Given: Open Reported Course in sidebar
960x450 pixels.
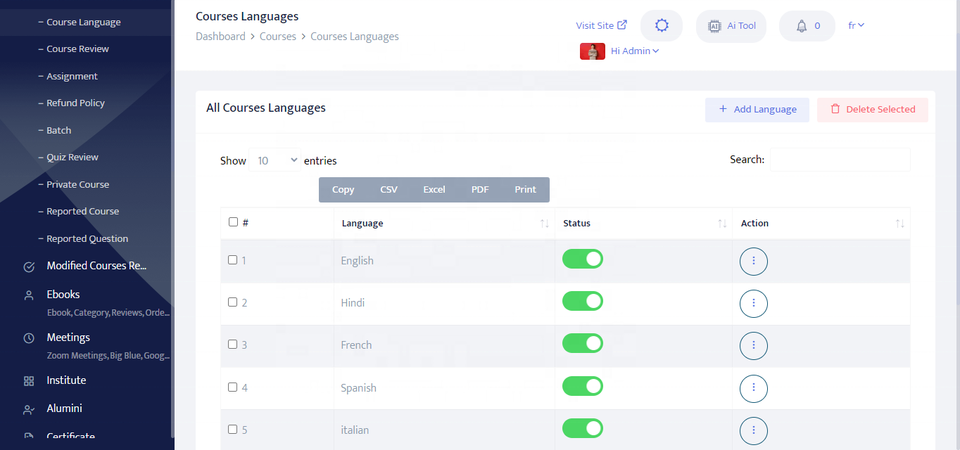Looking at the screenshot, I should coord(83,211).
